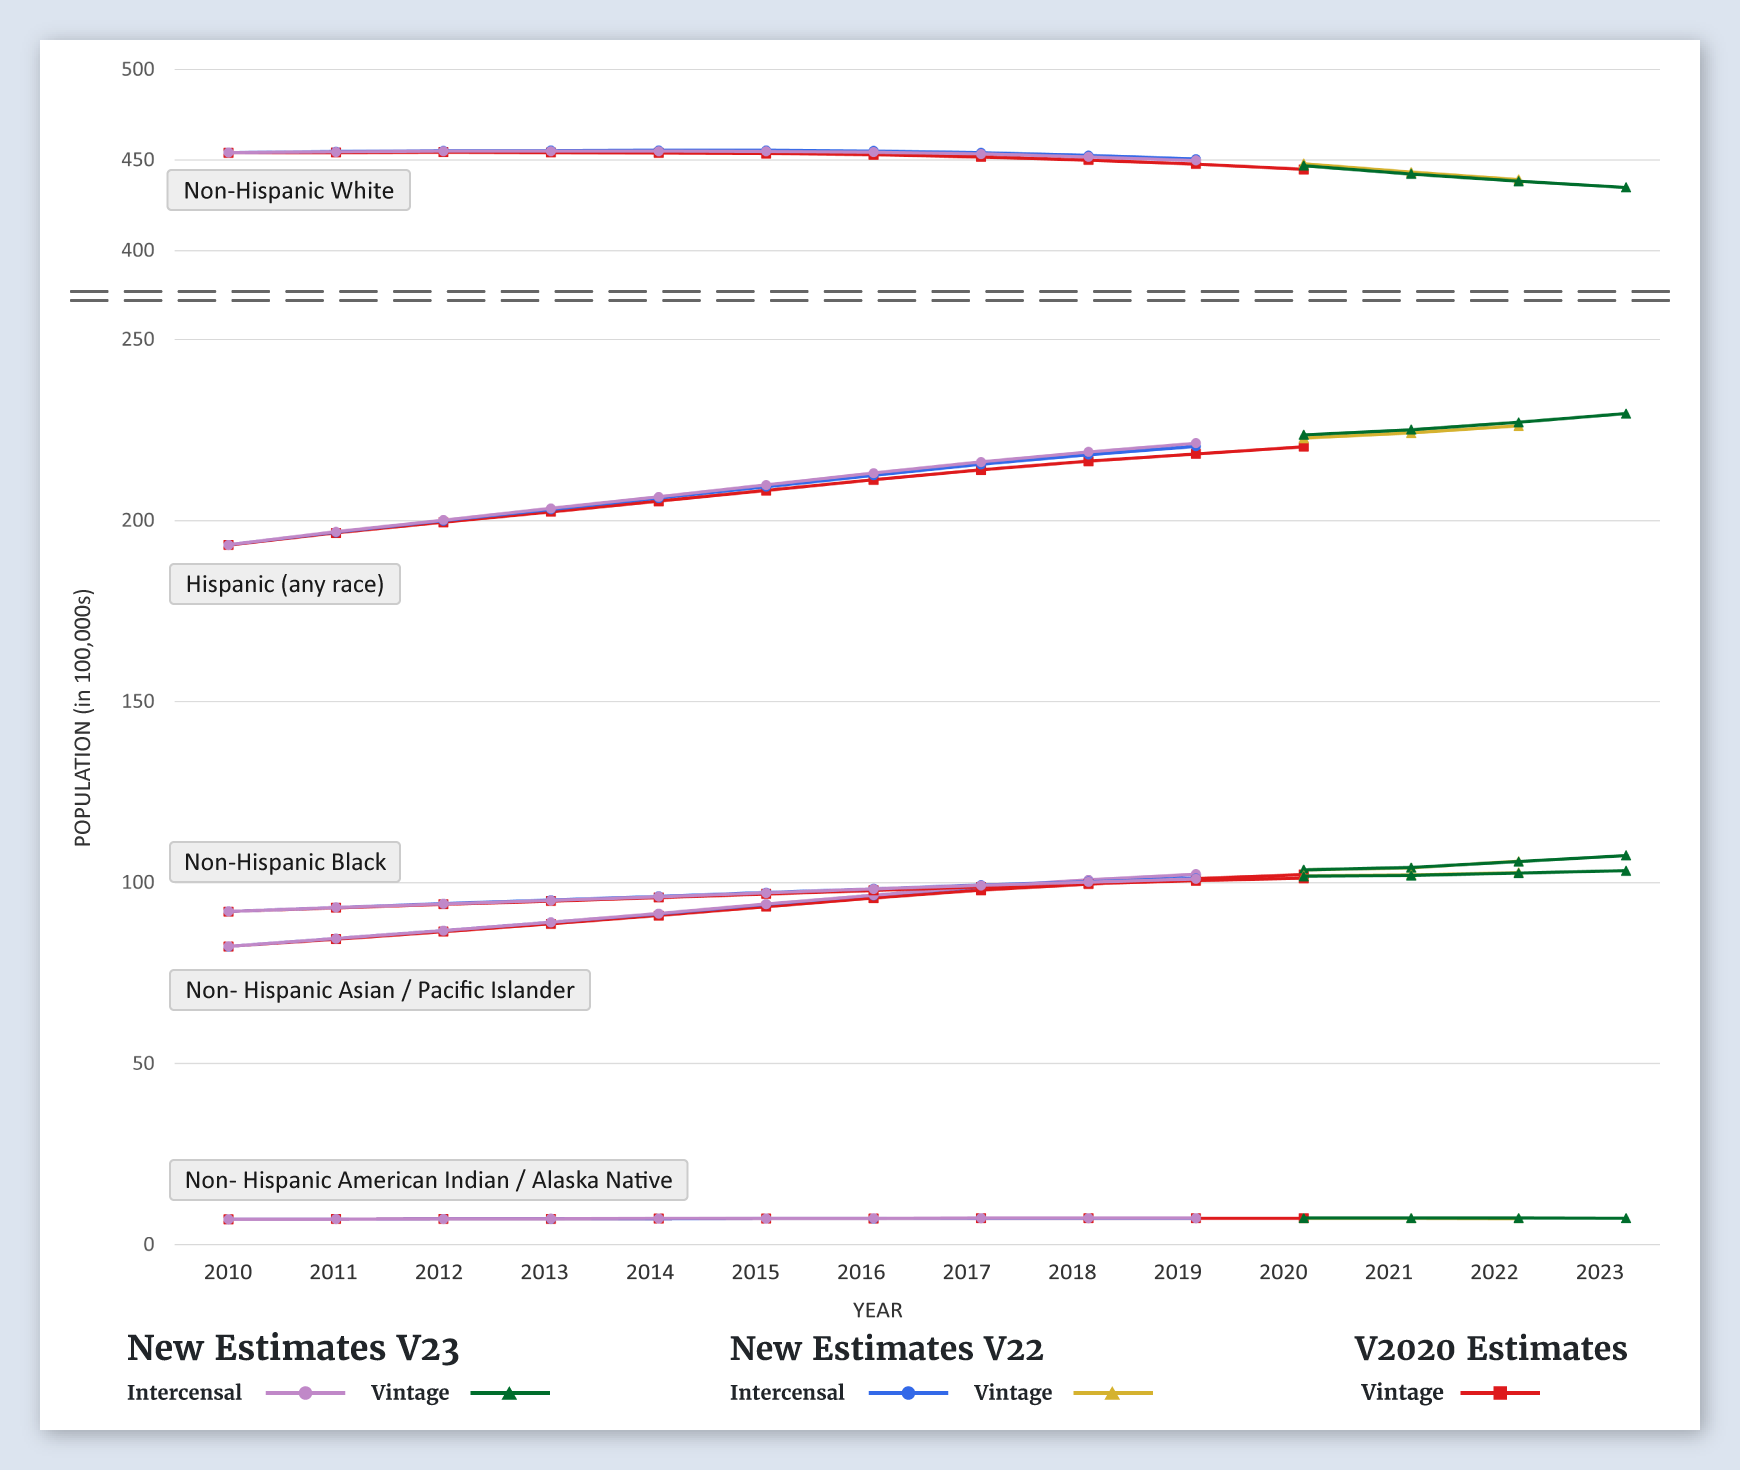Click the 2020 label on the year axis

point(1283,1272)
